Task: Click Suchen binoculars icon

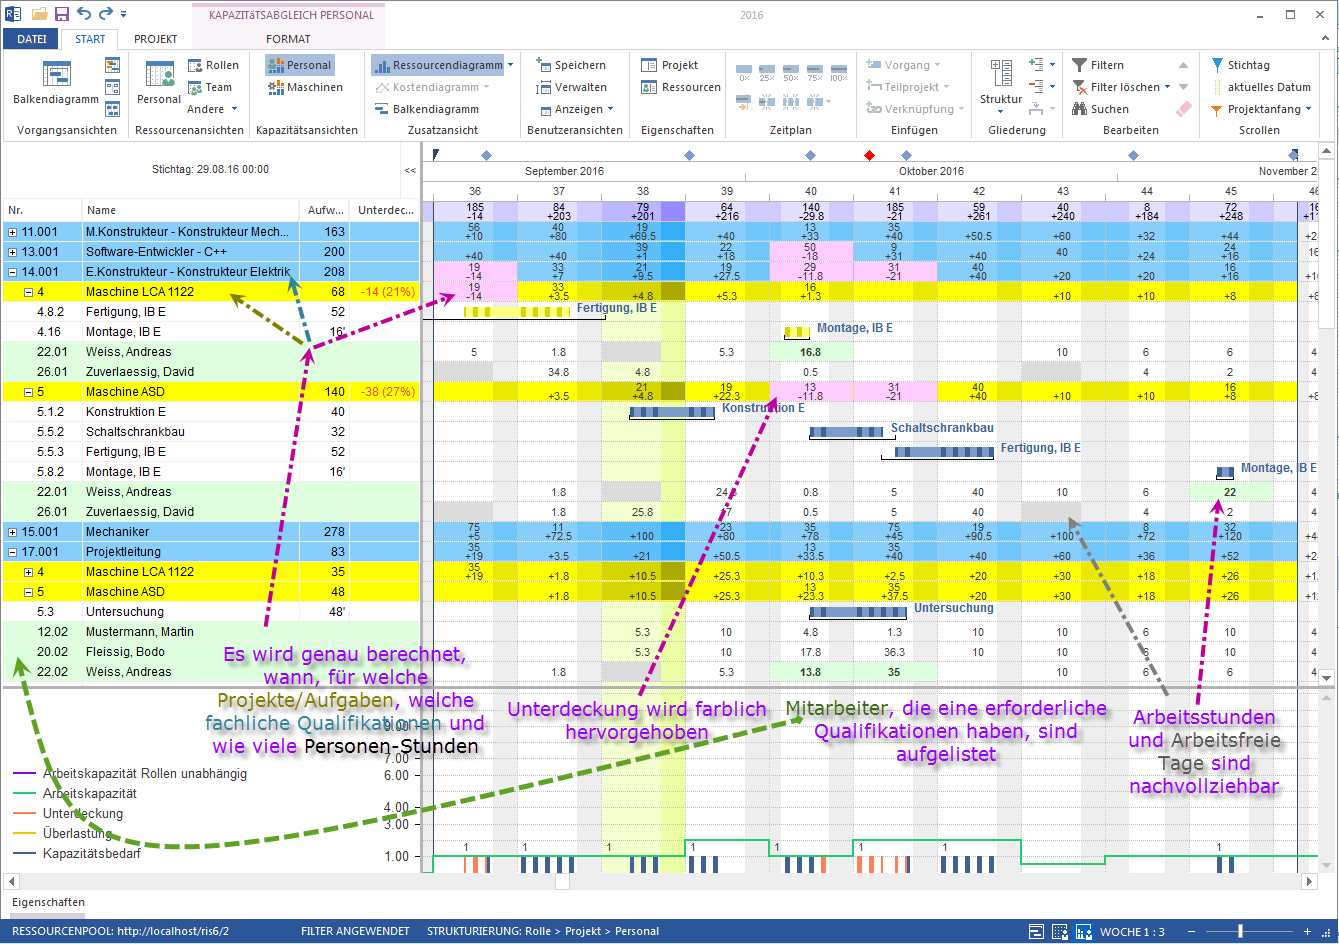Action: [x=1080, y=109]
